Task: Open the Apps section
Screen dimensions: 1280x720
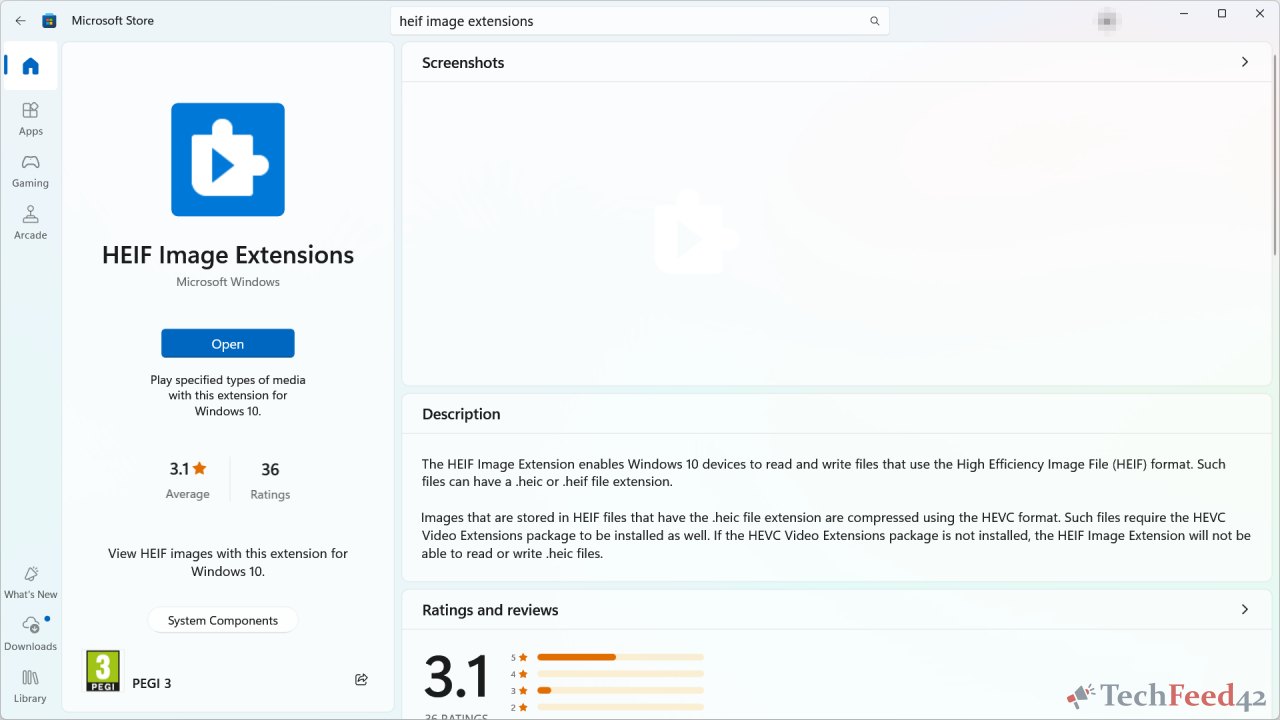Action: pyautogui.click(x=30, y=118)
